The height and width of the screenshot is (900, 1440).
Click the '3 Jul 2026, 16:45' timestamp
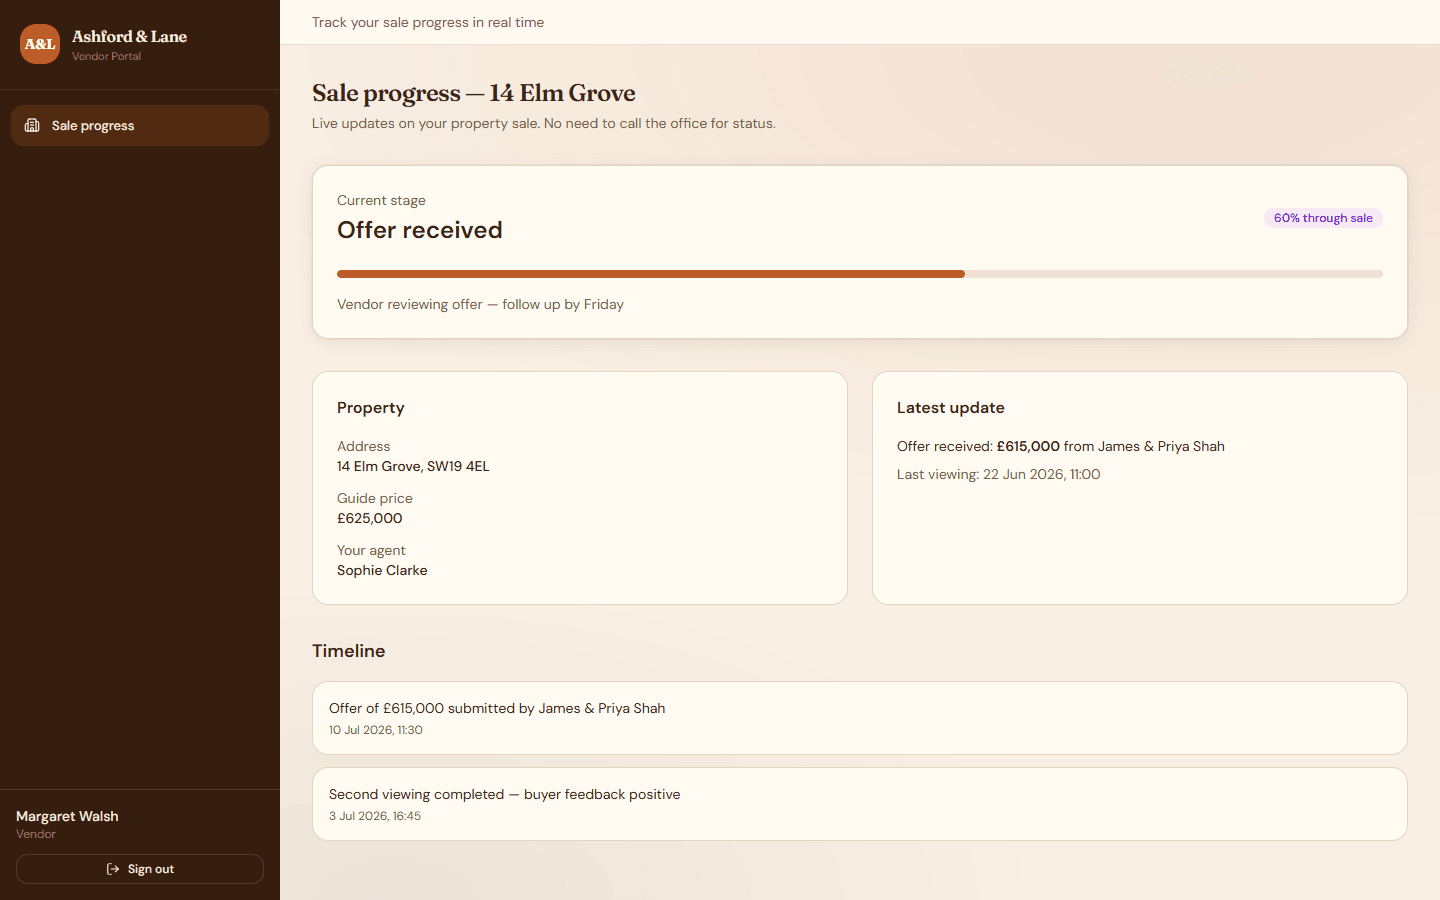tap(375, 816)
